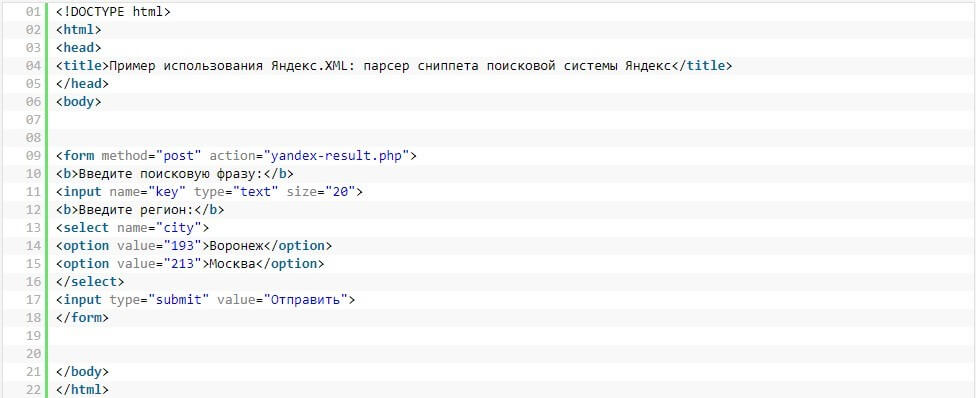Click line number 01 in the gutter

34,12
